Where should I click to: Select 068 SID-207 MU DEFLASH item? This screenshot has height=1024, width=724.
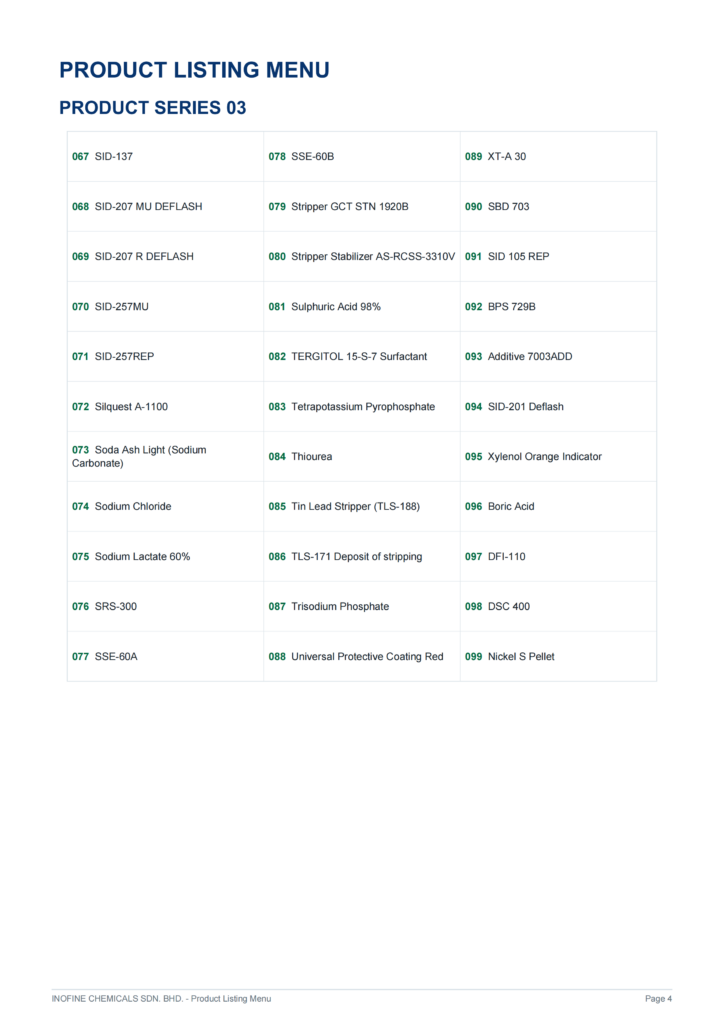(x=137, y=206)
